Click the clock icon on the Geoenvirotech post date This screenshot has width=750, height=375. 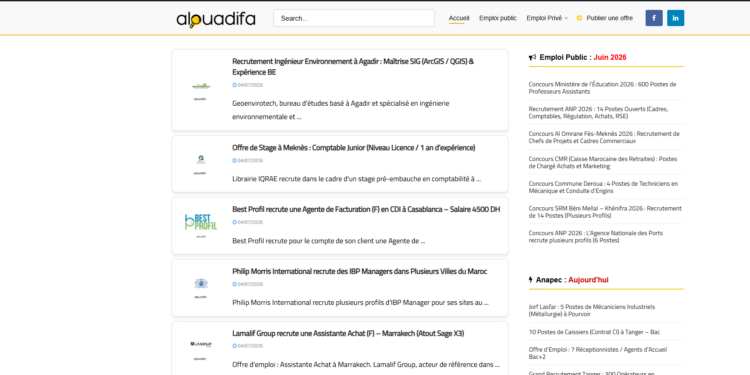tap(234, 85)
